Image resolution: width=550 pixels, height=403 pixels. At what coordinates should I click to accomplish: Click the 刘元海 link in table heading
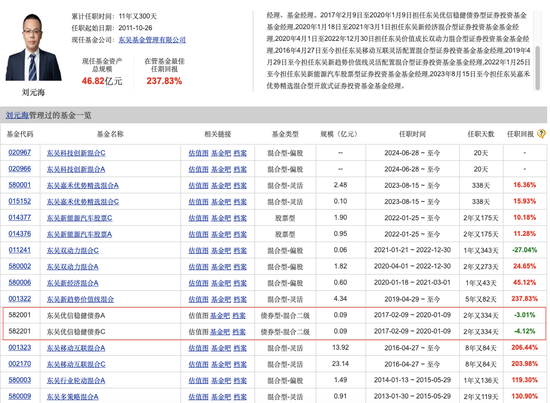point(17,115)
